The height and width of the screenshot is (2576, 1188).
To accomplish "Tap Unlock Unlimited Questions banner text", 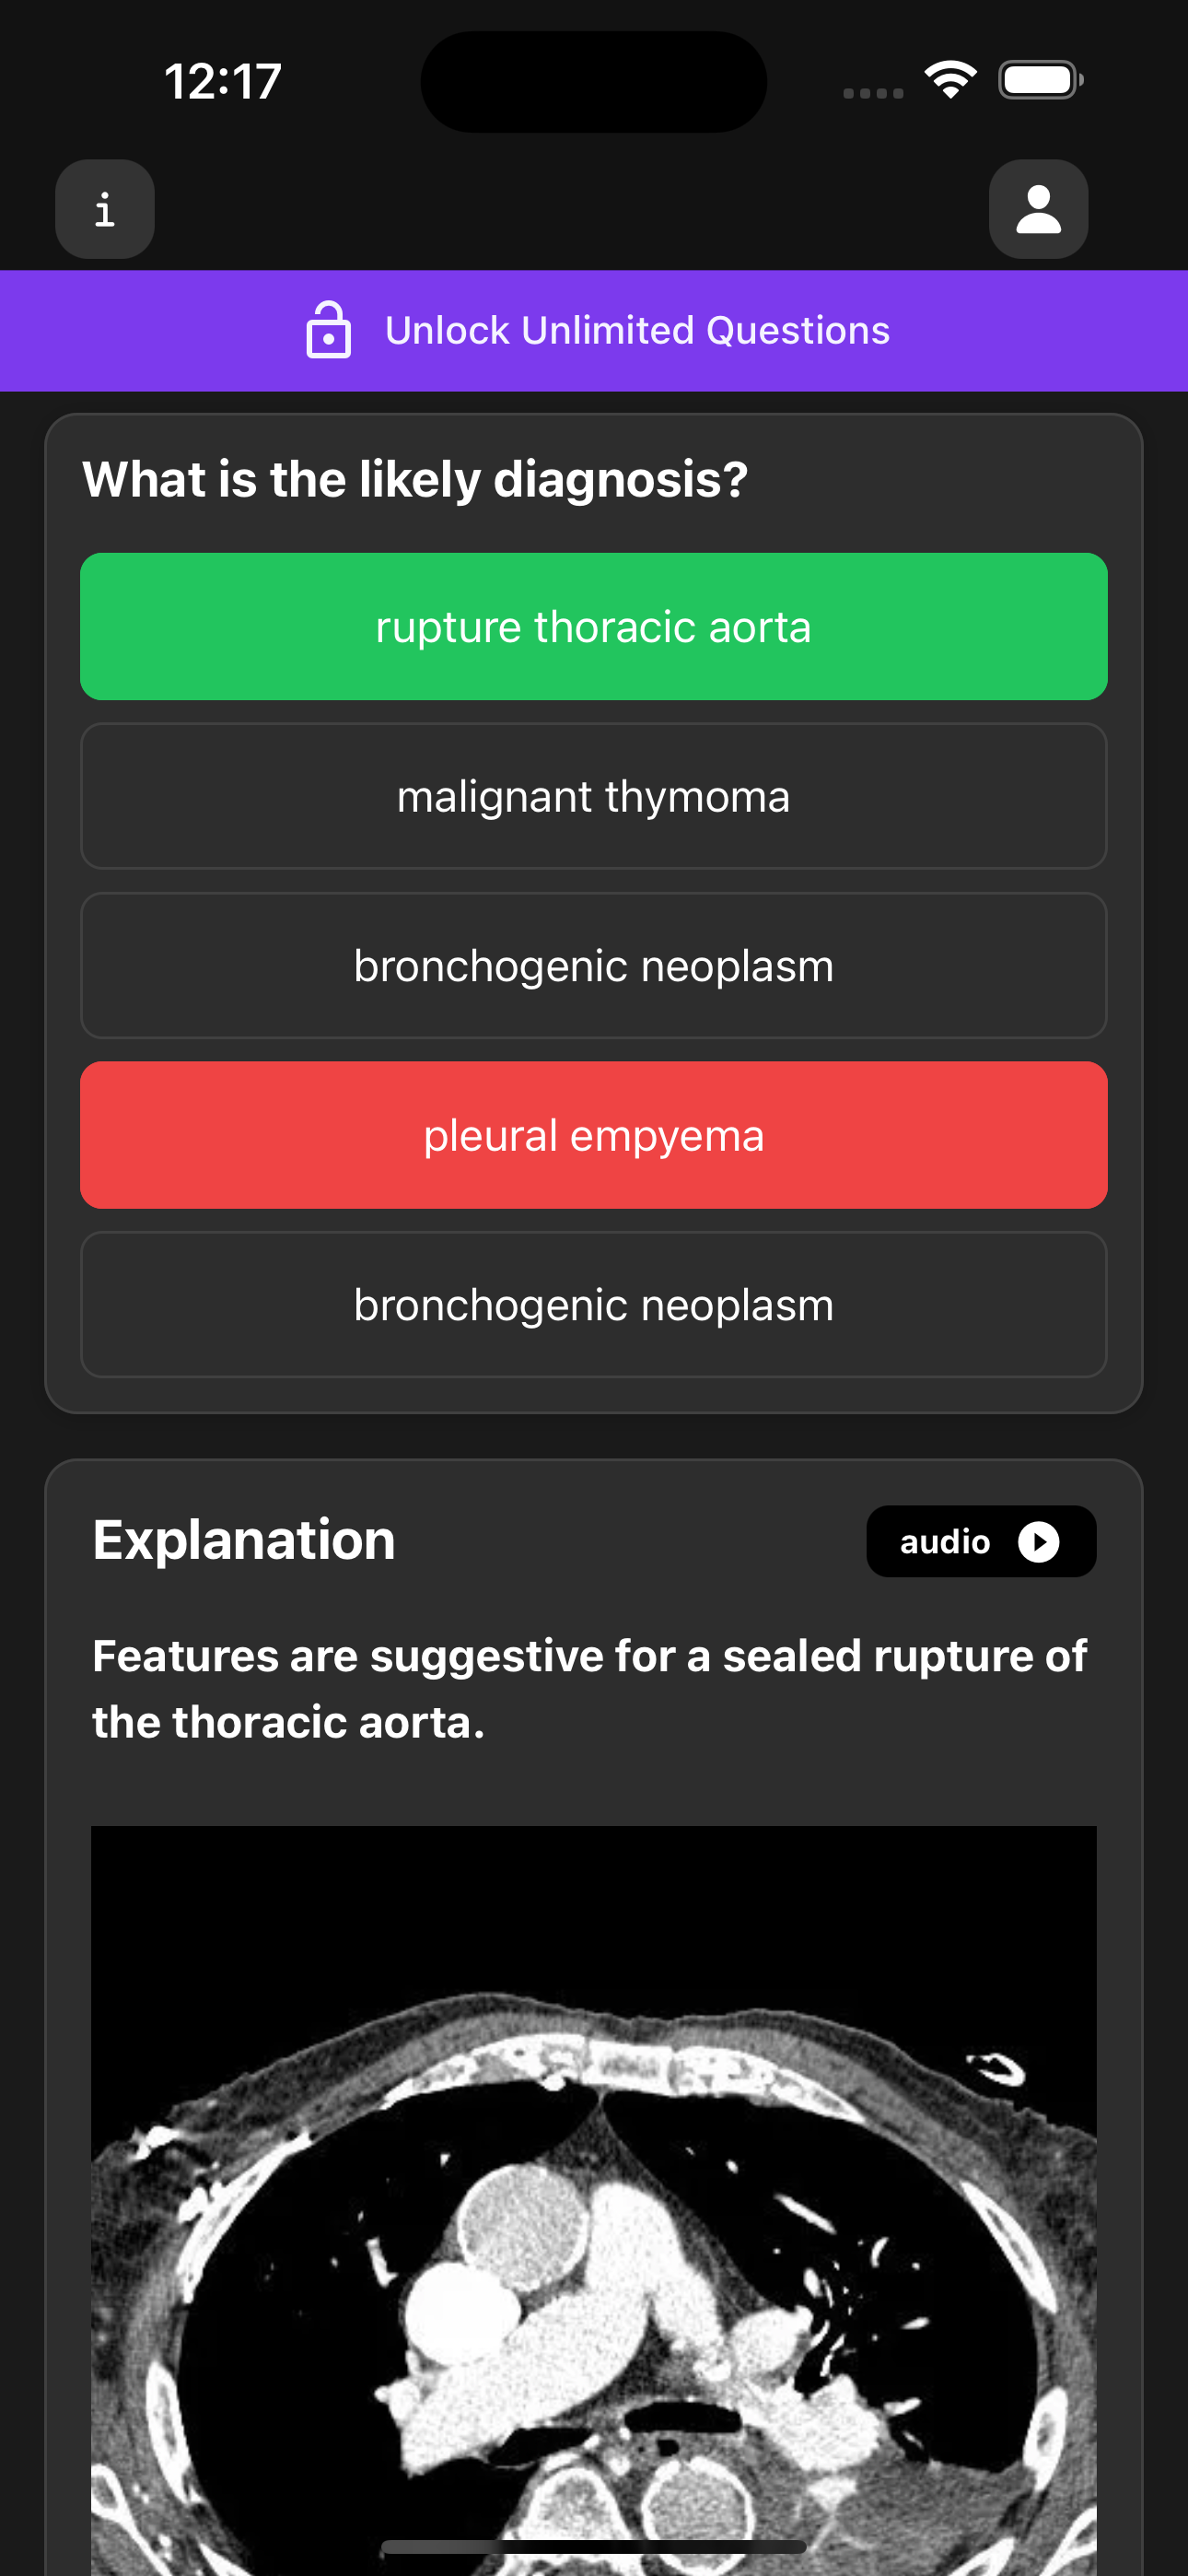I will point(637,330).
